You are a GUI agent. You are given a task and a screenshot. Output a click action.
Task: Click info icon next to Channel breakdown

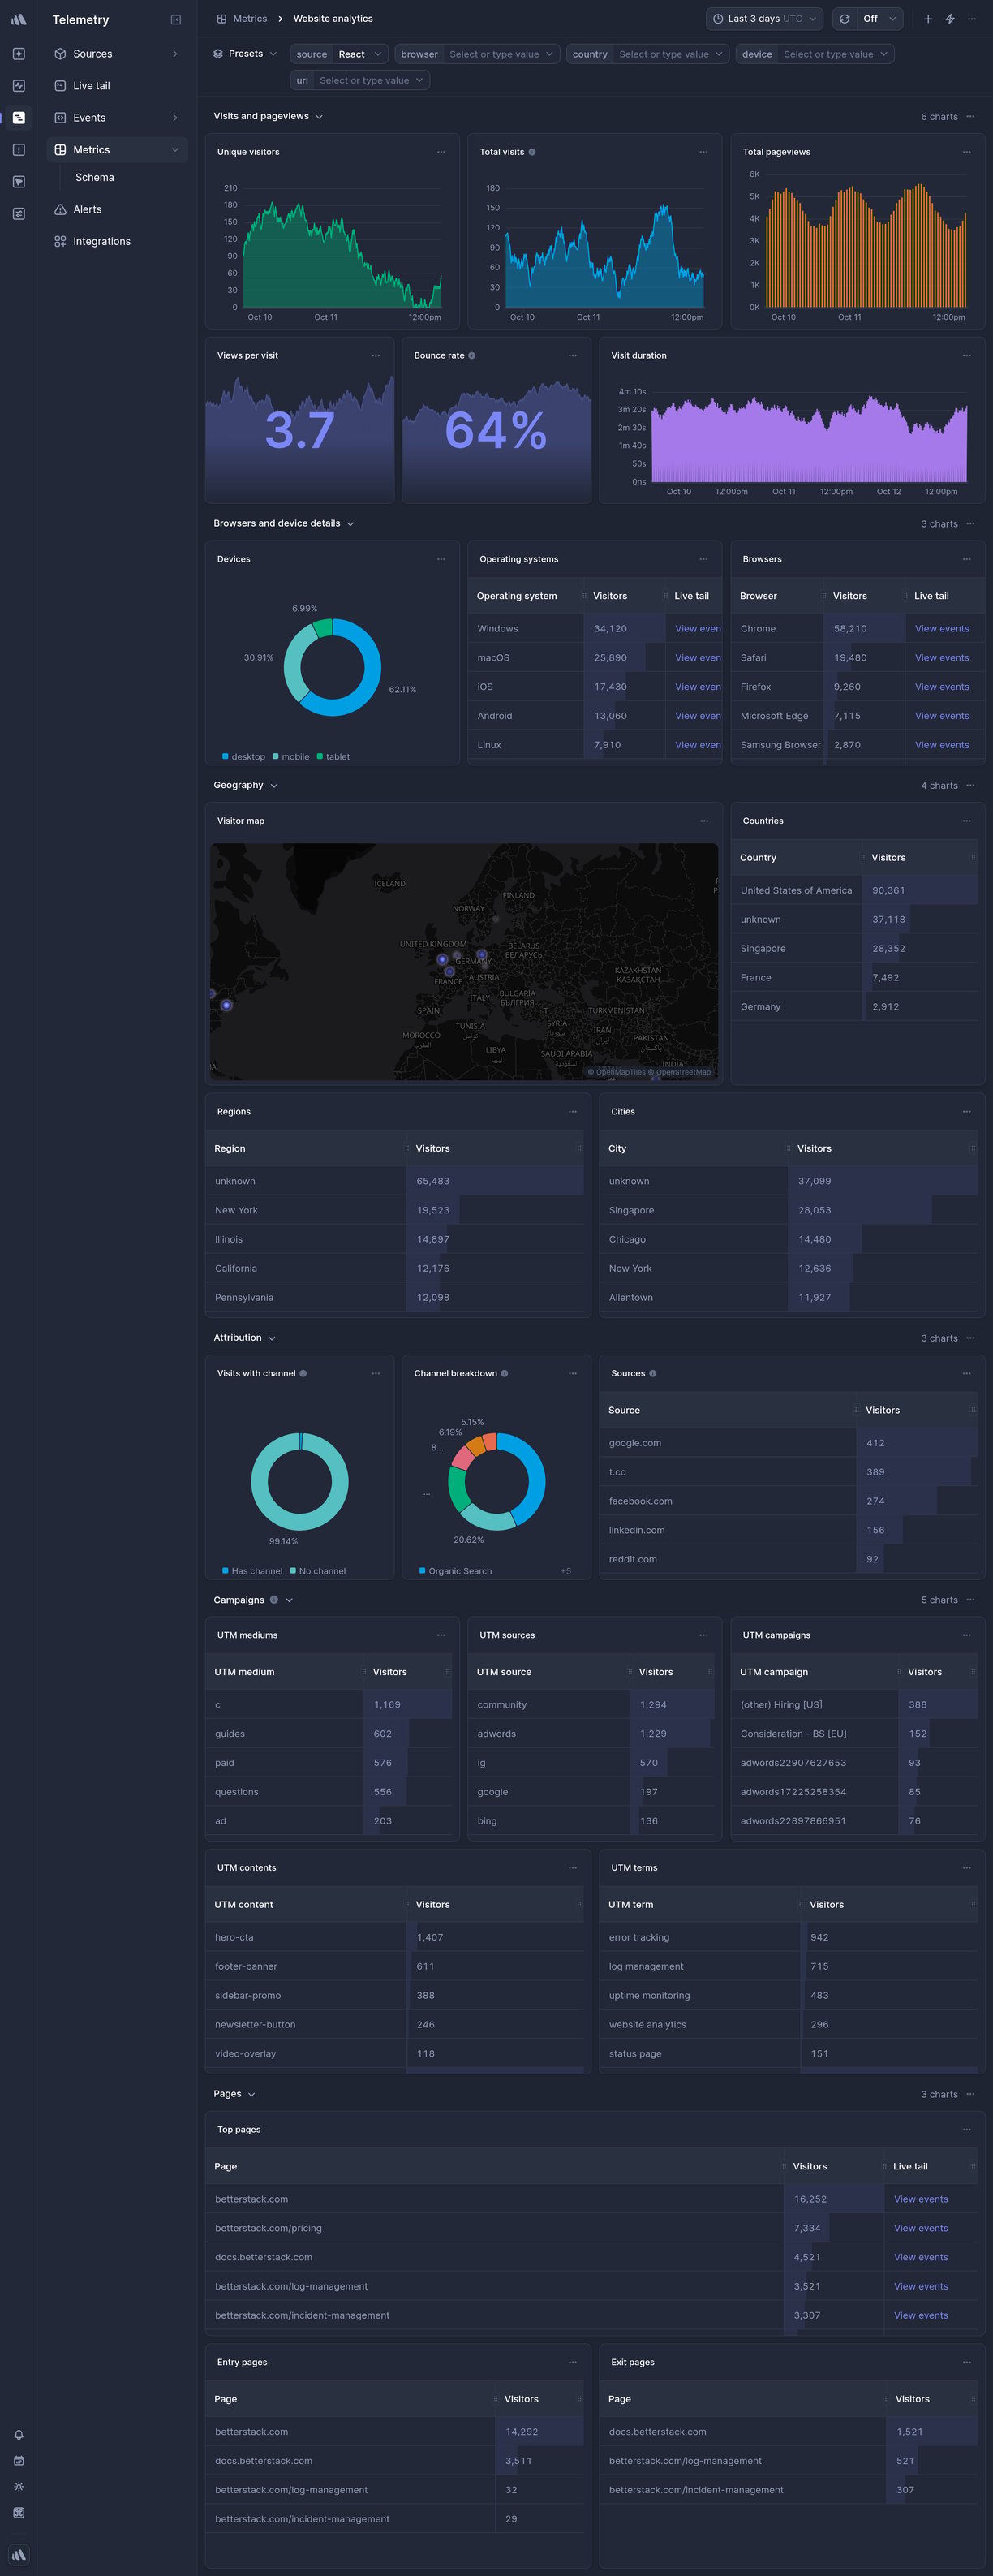[x=504, y=1373]
